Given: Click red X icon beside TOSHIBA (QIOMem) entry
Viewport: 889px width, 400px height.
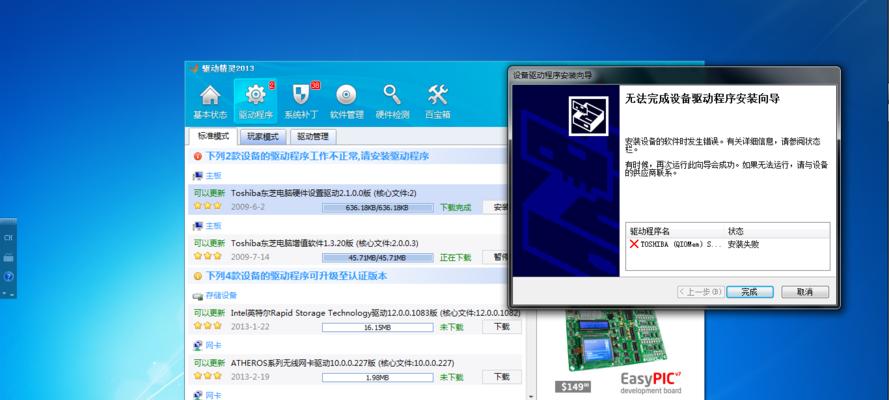Looking at the screenshot, I should tap(634, 244).
